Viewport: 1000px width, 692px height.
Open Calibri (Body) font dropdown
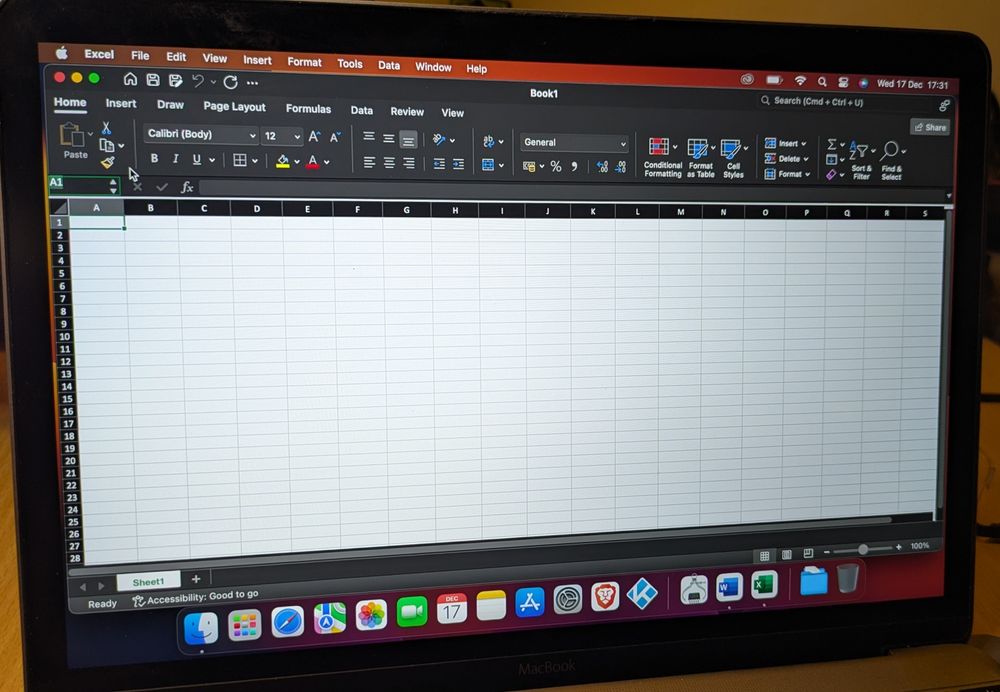(200, 135)
